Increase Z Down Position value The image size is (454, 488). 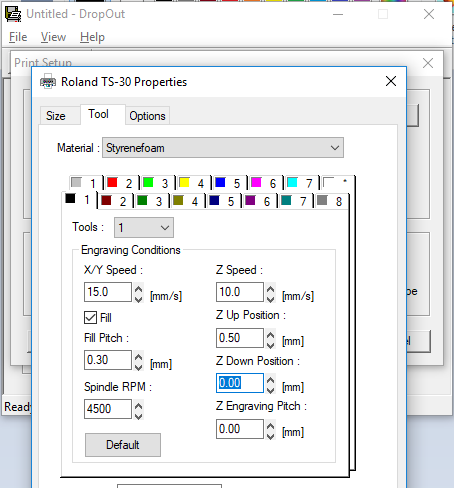coord(270,379)
